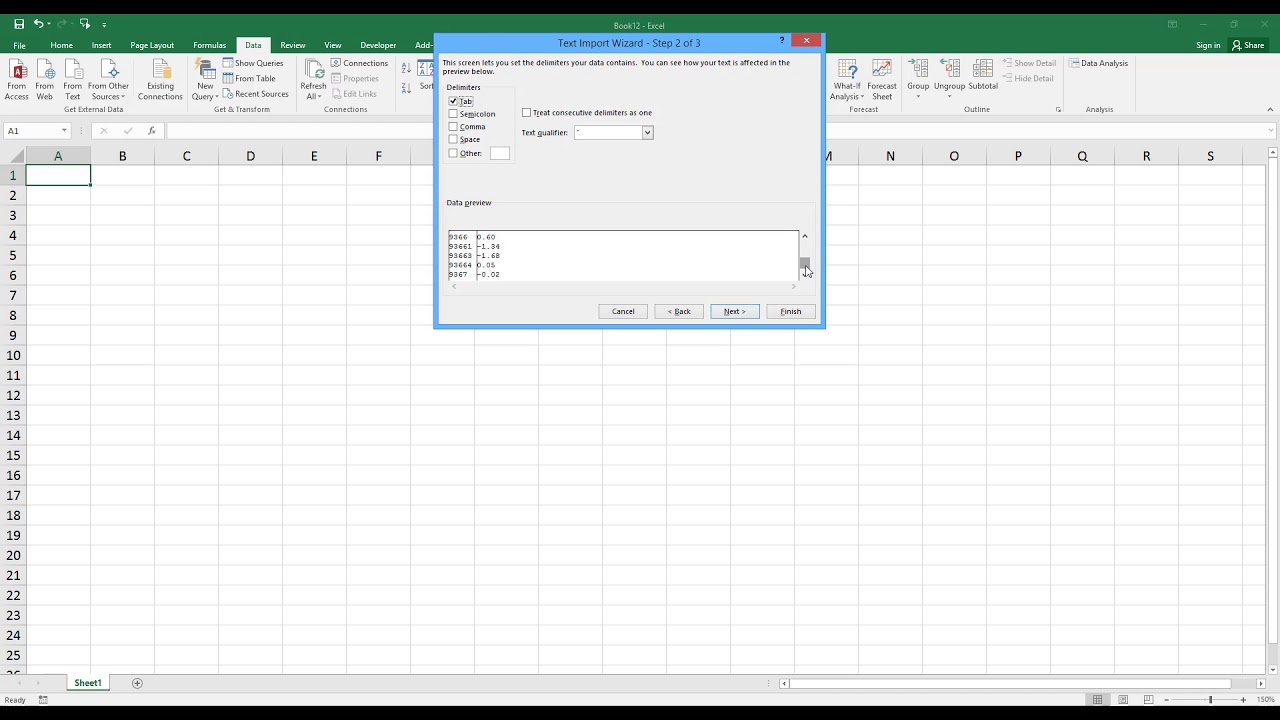Enable the Comma delimiter checkbox
This screenshot has height=720, width=1280.
(x=453, y=127)
